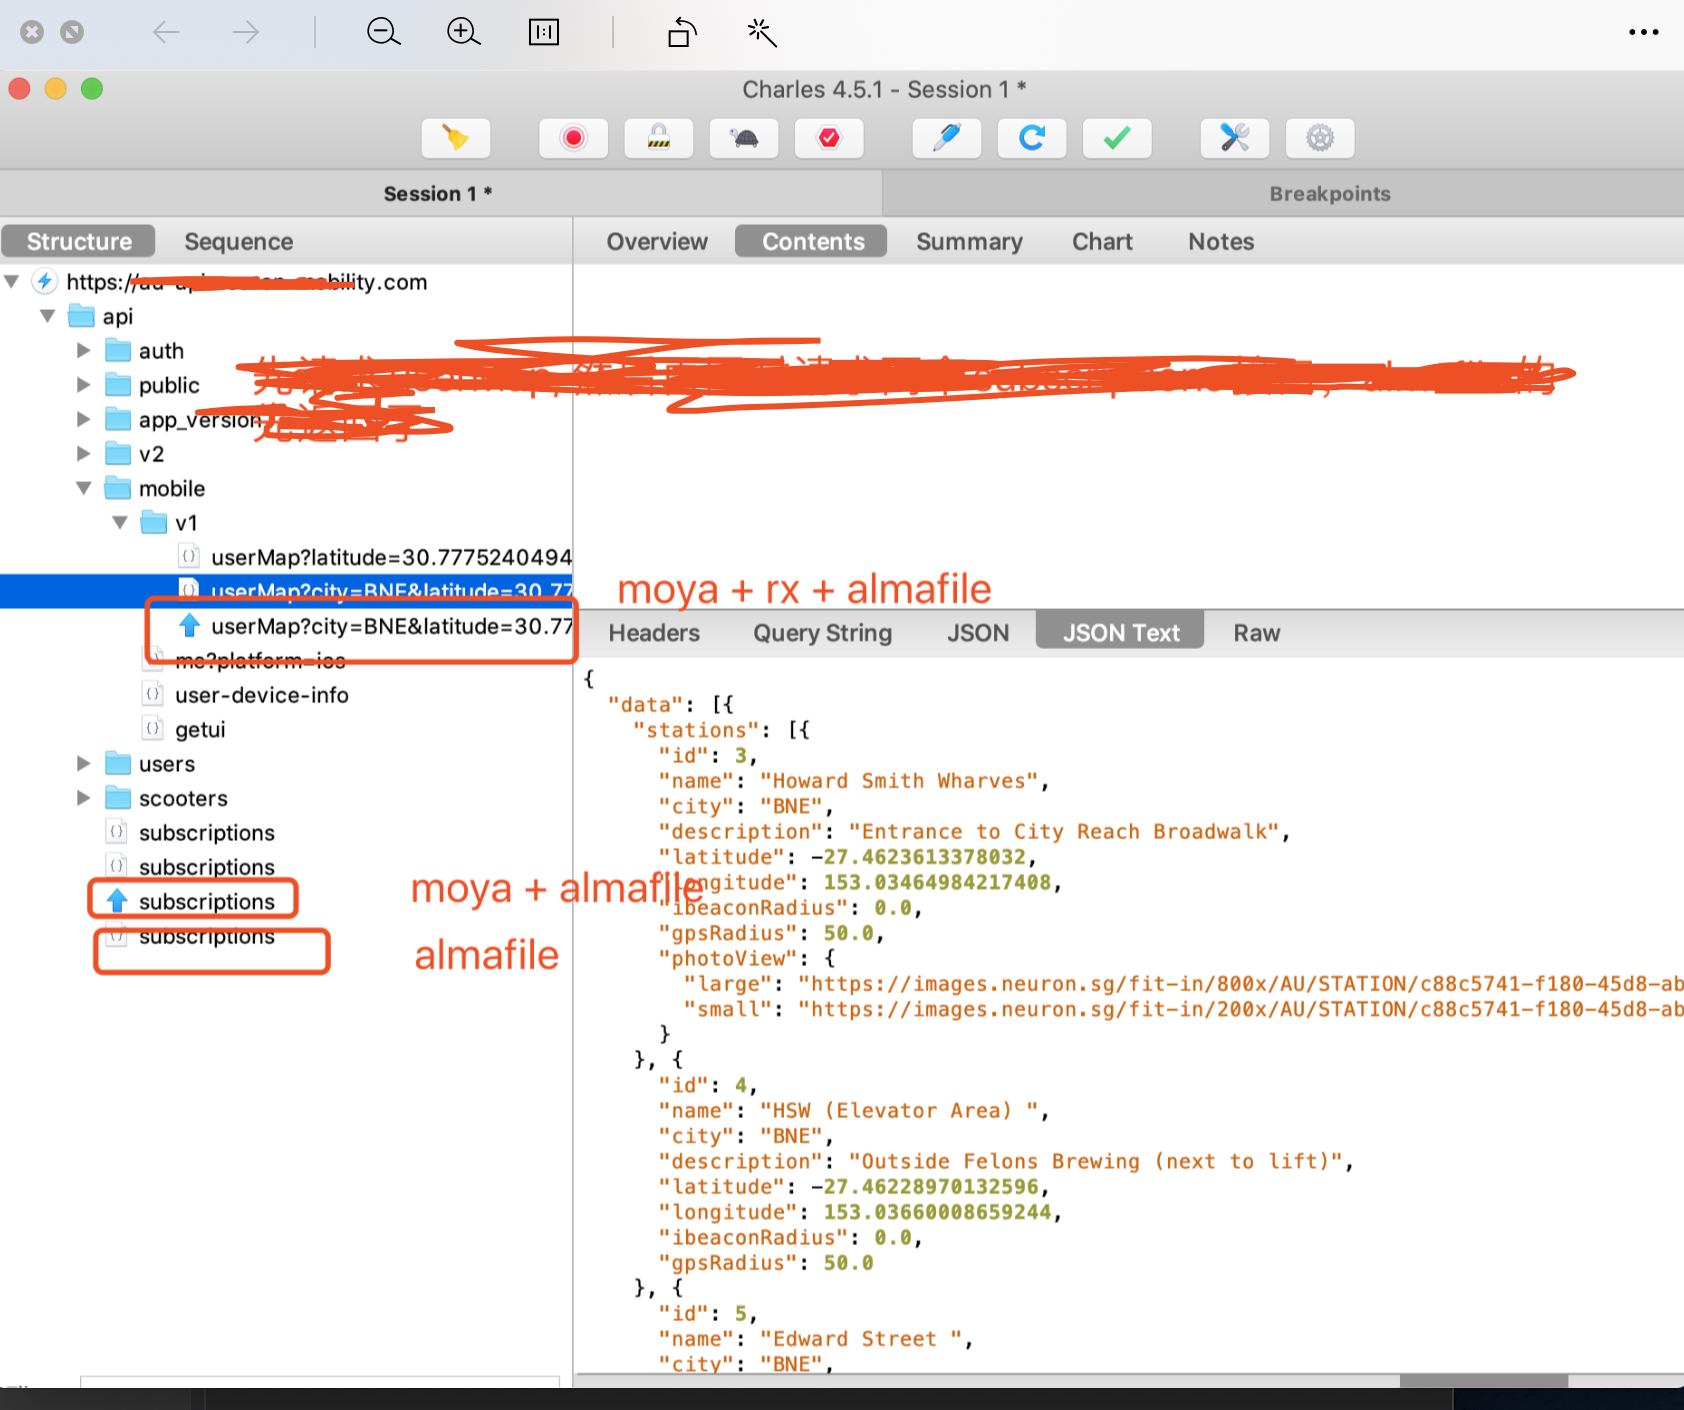Select the getui request in the tree
The image size is (1684, 1410).
point(200,729)
